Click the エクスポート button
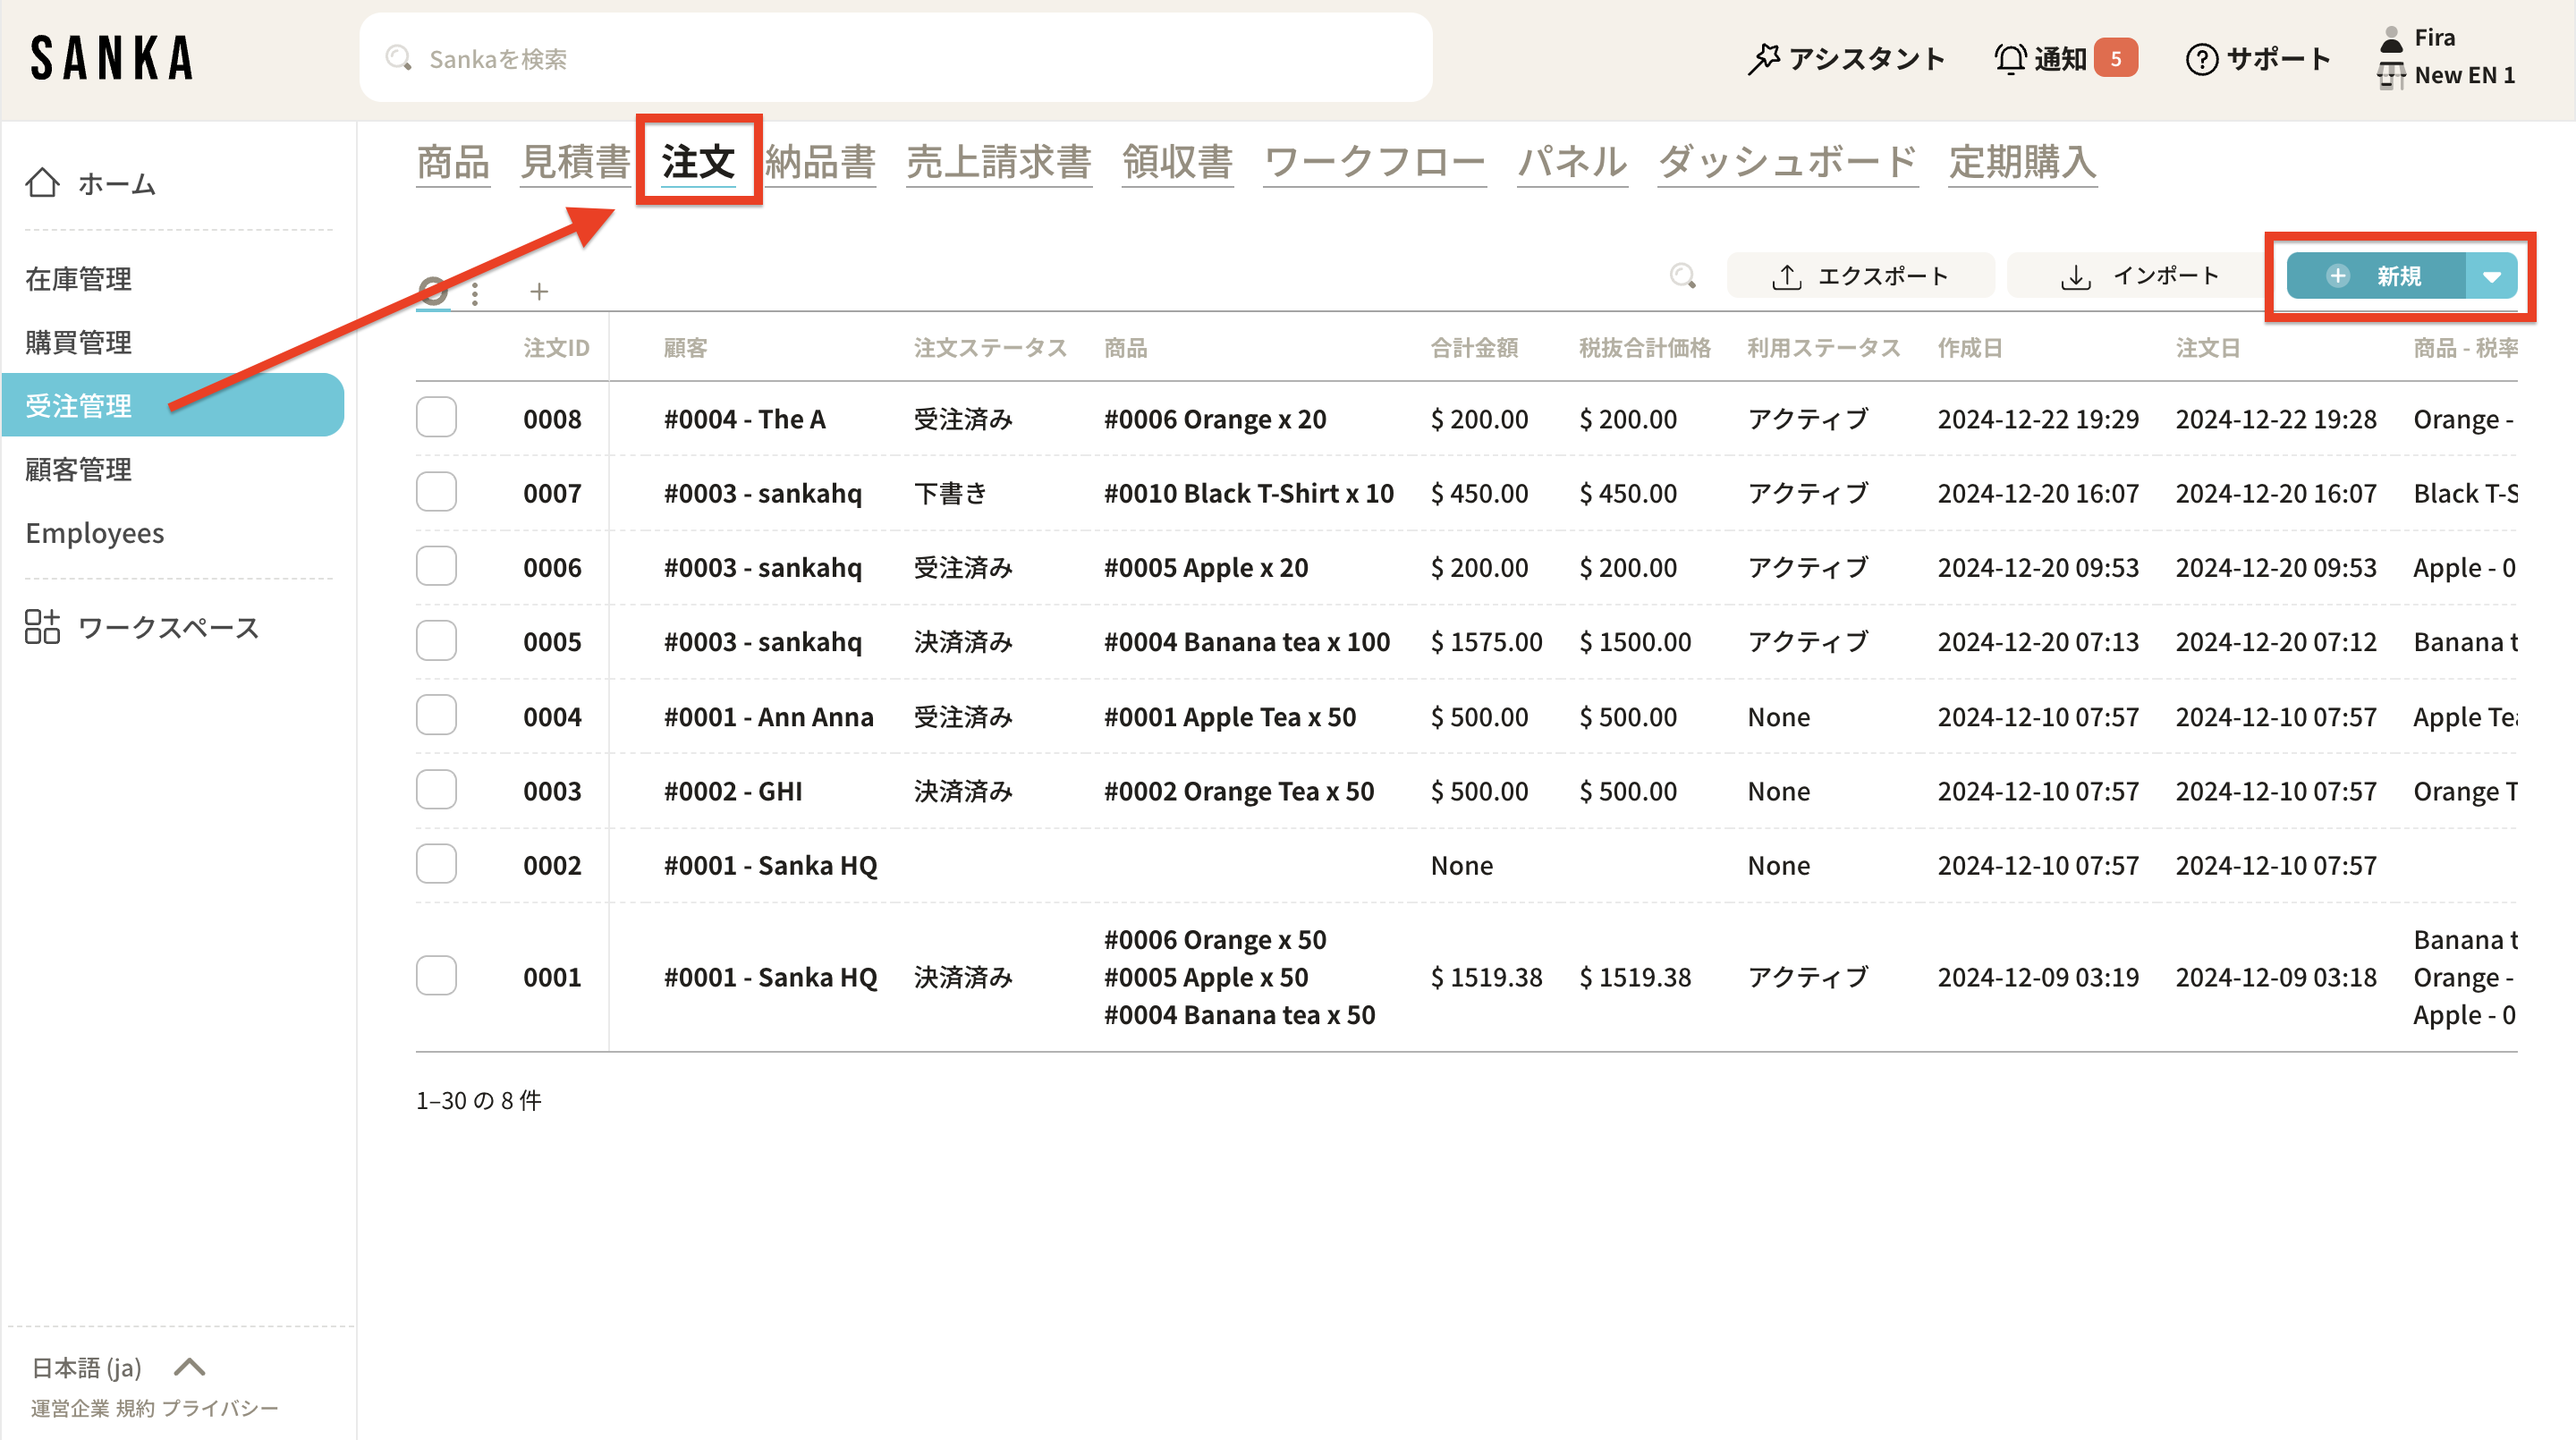This screenshot has width=2576, height=1440. pos(1860,276)
